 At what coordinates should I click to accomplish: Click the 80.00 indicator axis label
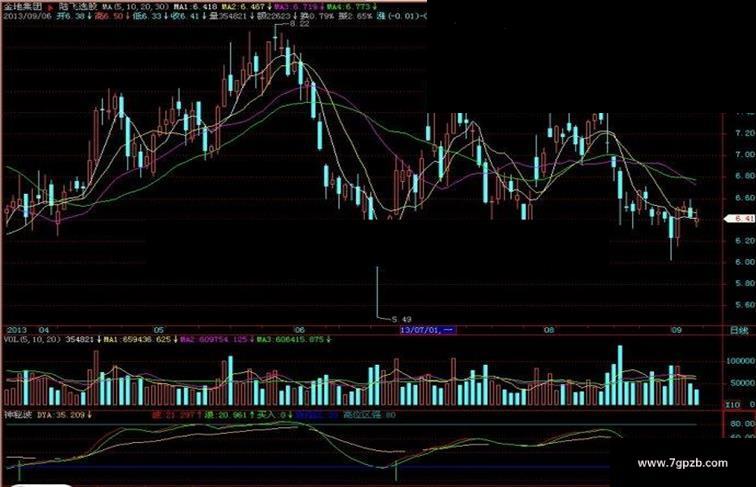742,424
